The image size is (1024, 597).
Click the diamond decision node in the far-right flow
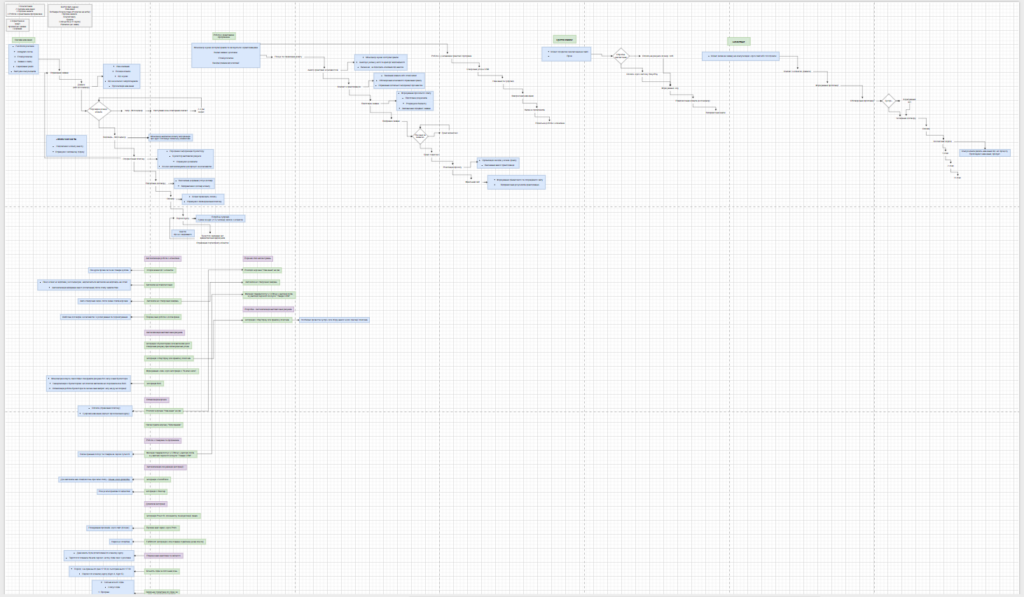point(886,101)
